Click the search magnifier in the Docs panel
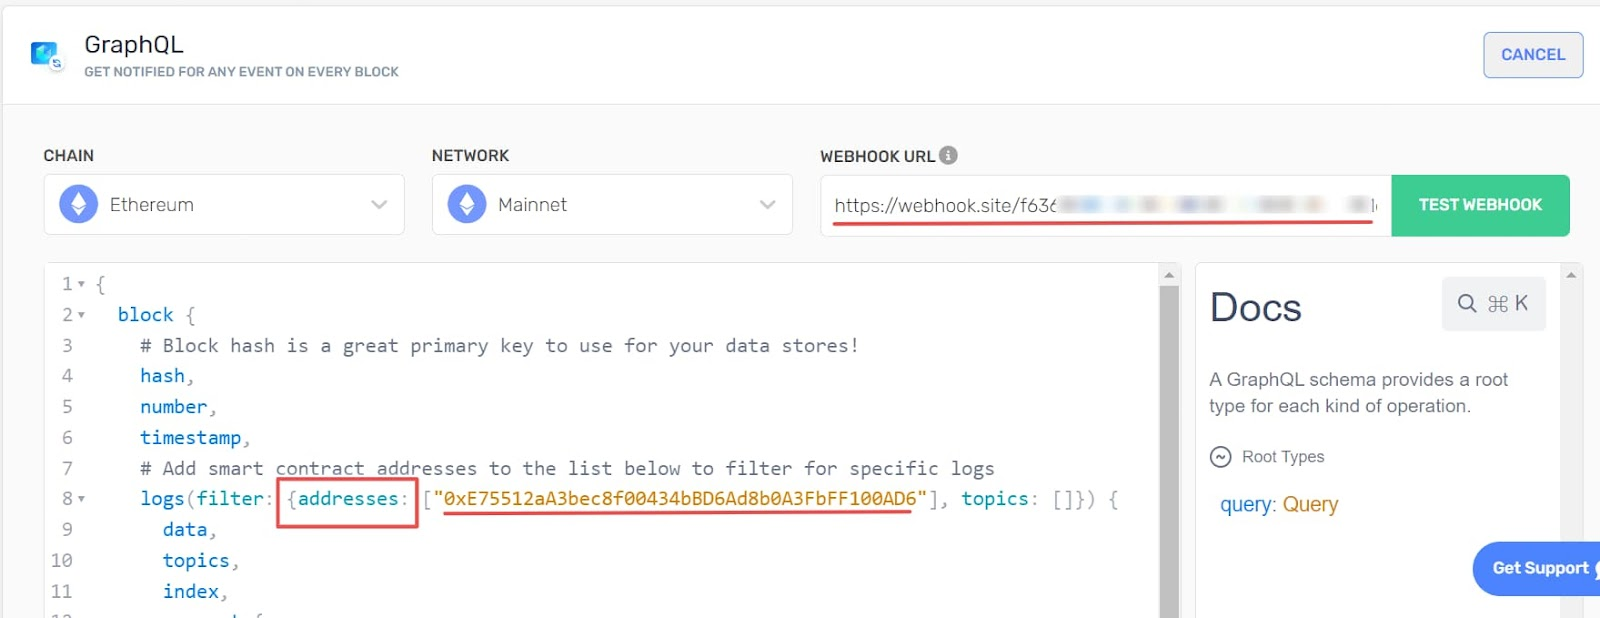 click(1466, 303)
